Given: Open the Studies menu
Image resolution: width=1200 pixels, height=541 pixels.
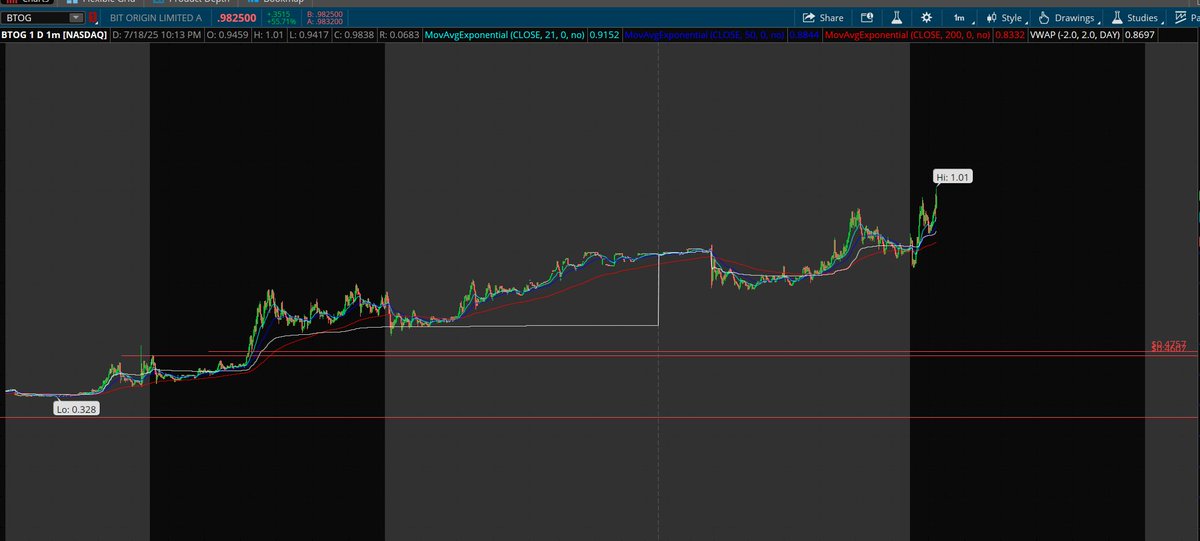Looking at the screenshot, I should coord(1135,18).
